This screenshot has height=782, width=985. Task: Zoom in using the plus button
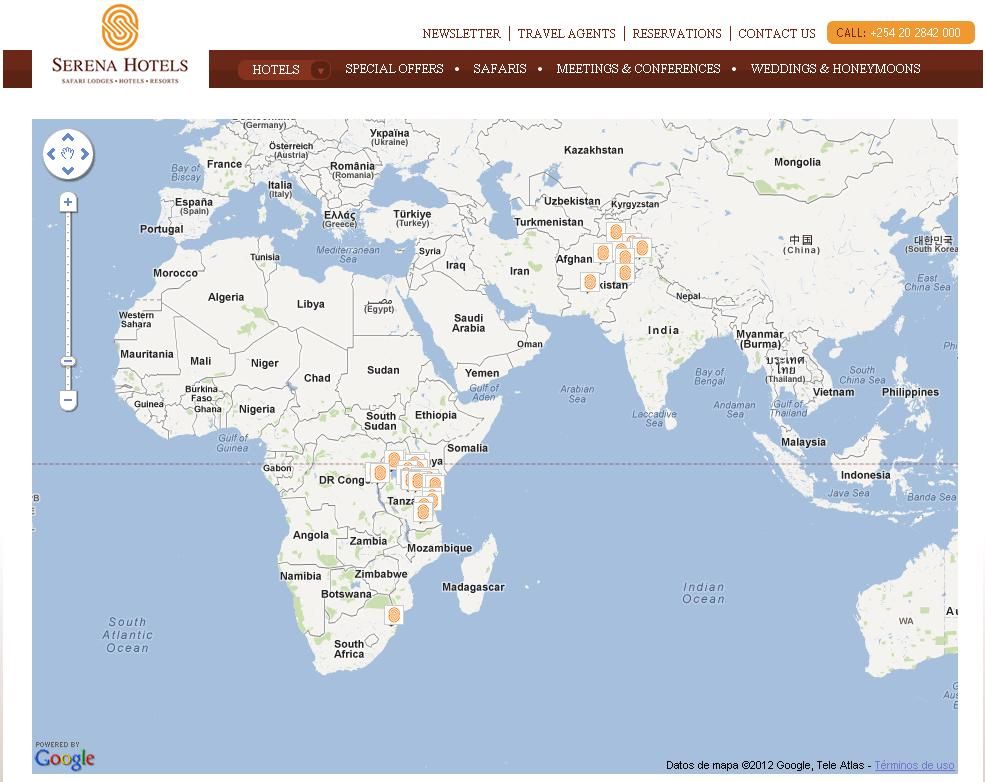click(68, 203)
